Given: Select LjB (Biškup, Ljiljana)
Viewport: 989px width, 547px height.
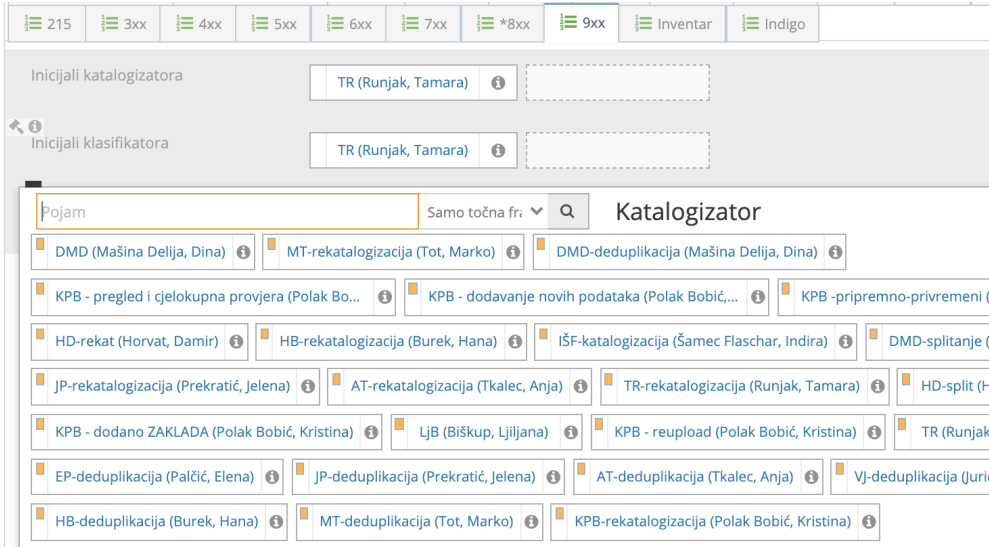Looking at the screenshot, I should coord(483,432).
